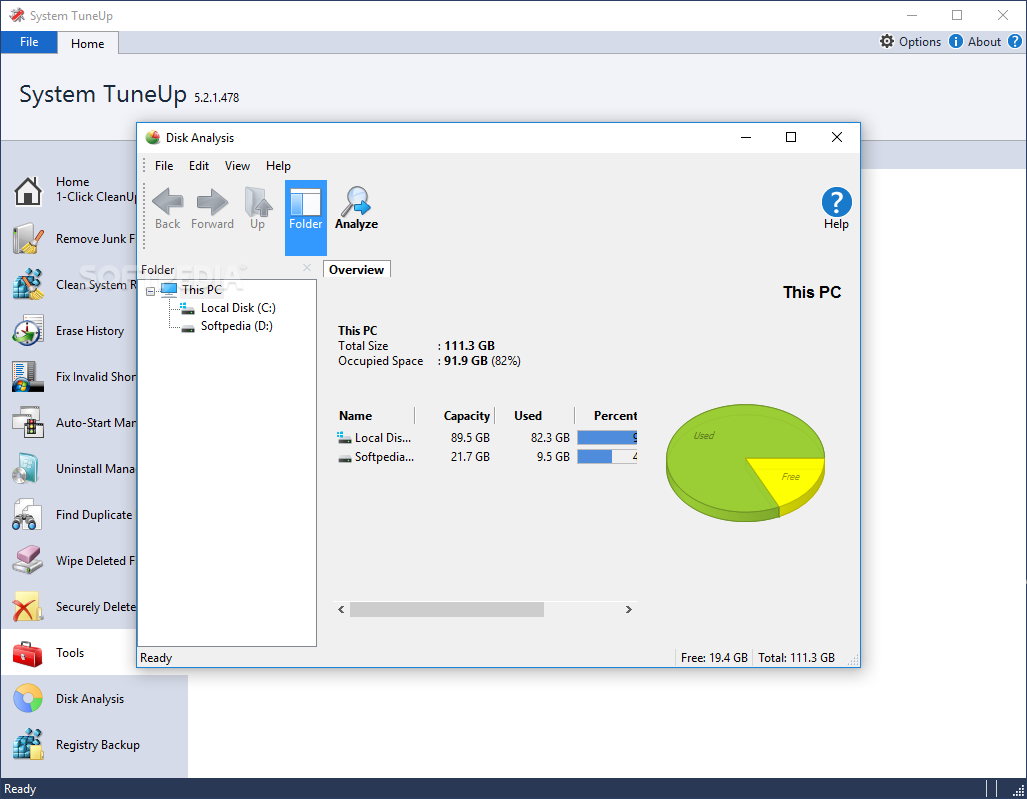Close the Folder pane with X
1027x799 pixels.
click(x=307, y=268)
